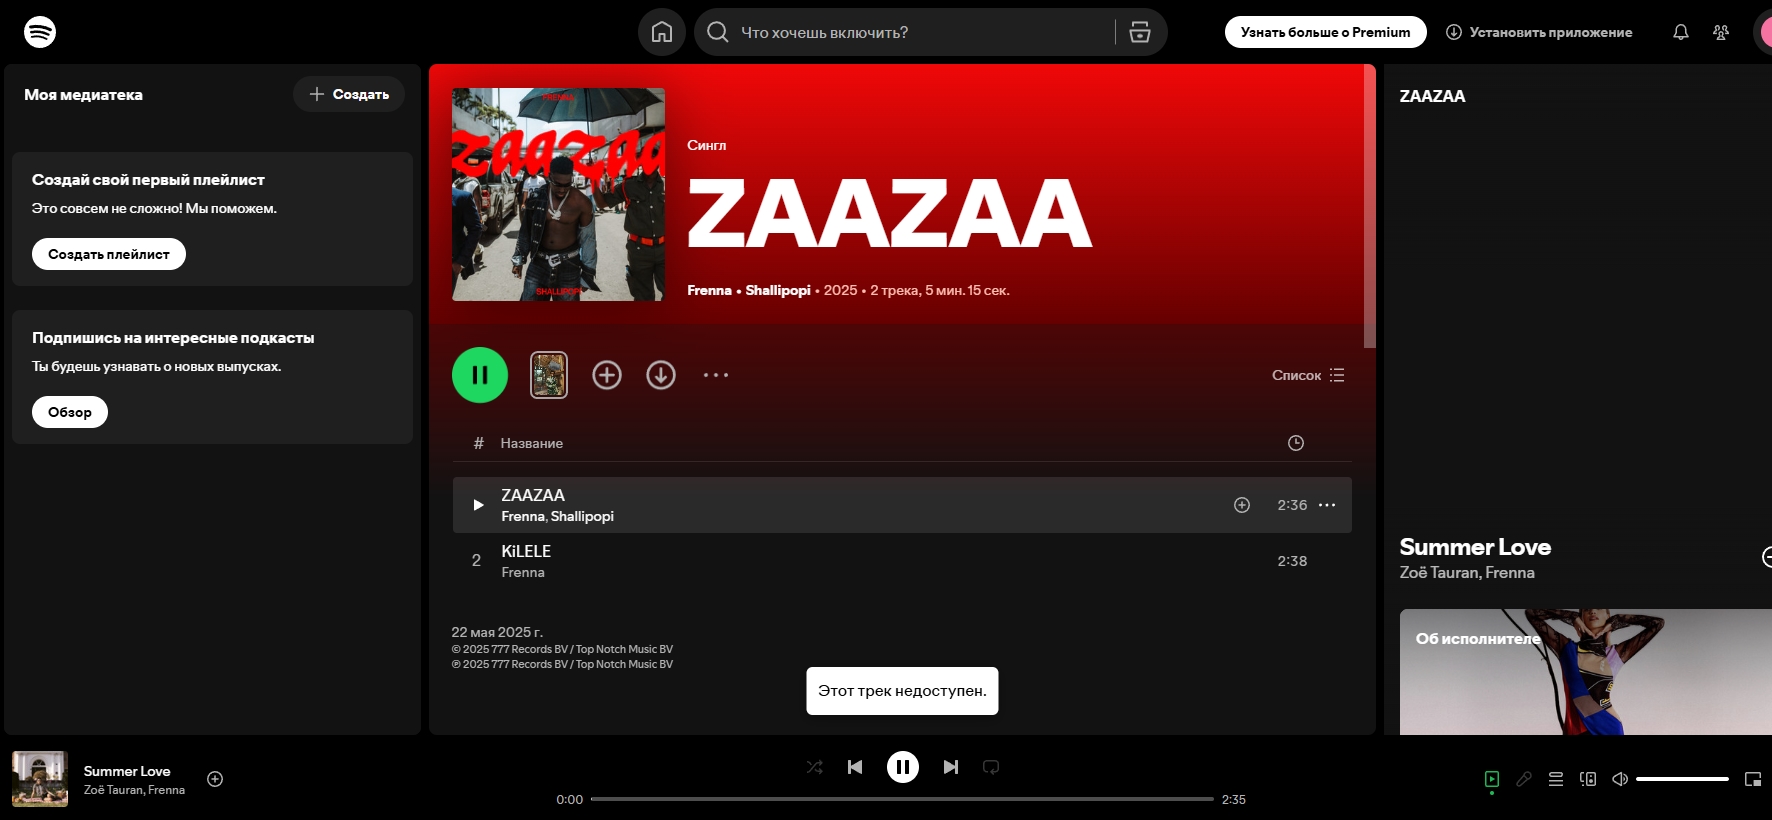Toggle shuffle in the player bar

click(815, 767)
